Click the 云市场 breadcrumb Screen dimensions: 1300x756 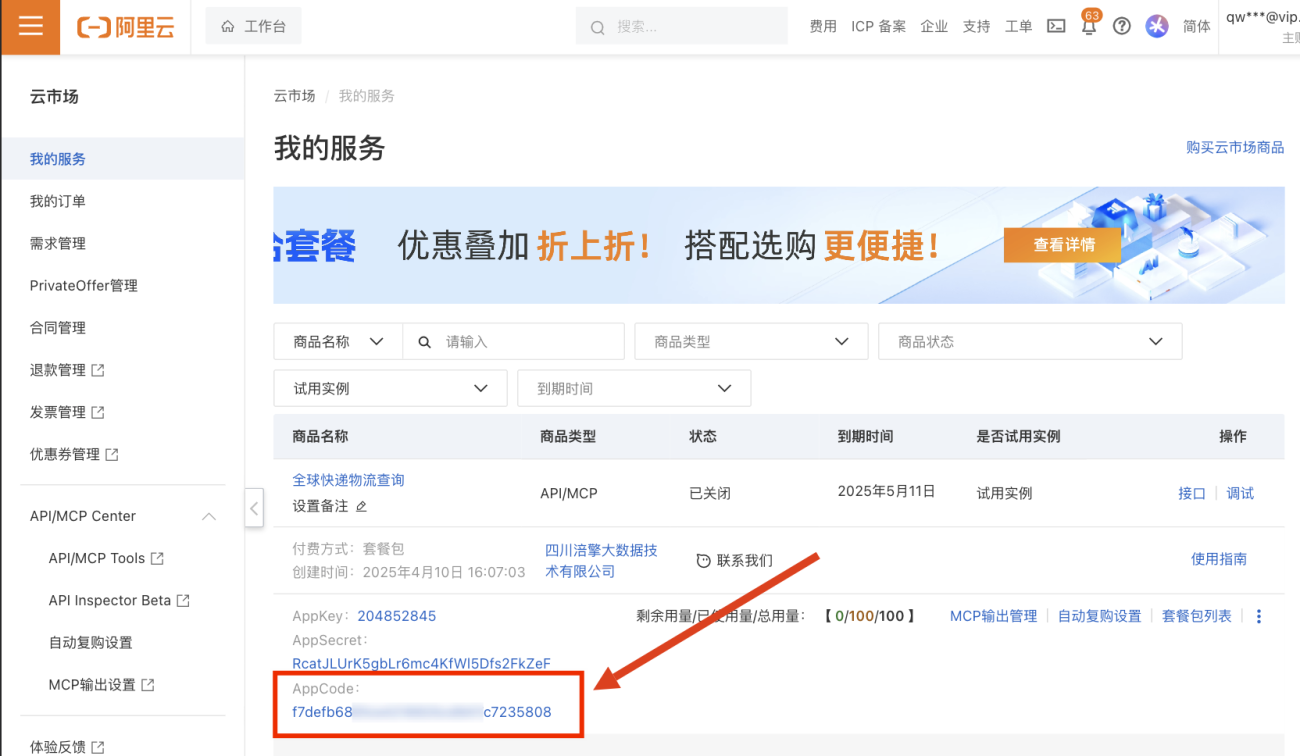click(294, 96)
